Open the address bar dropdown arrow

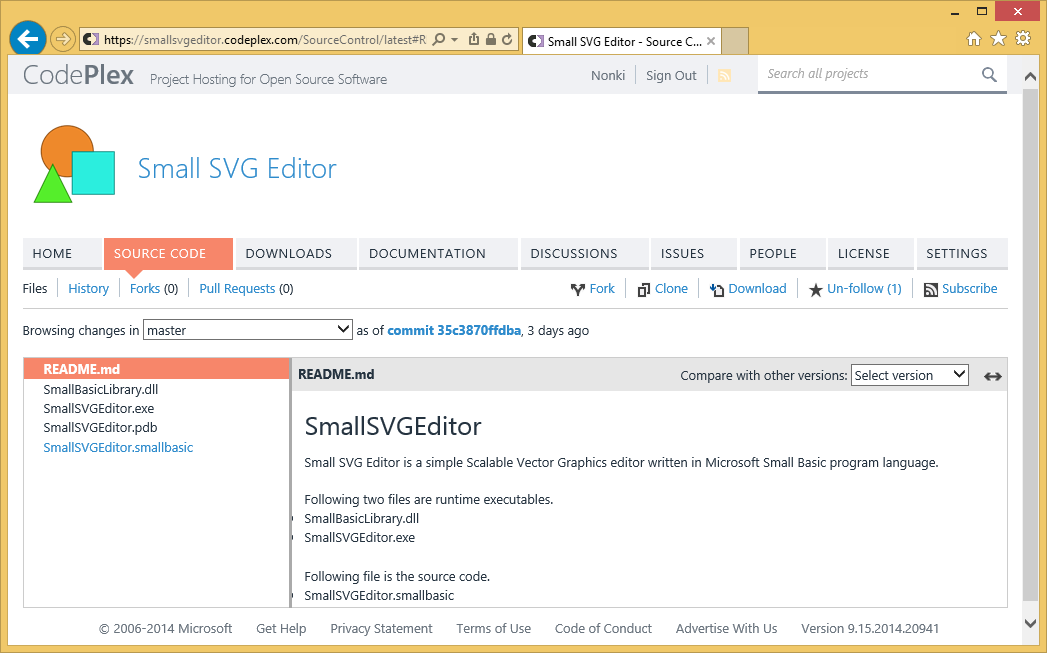455,39
